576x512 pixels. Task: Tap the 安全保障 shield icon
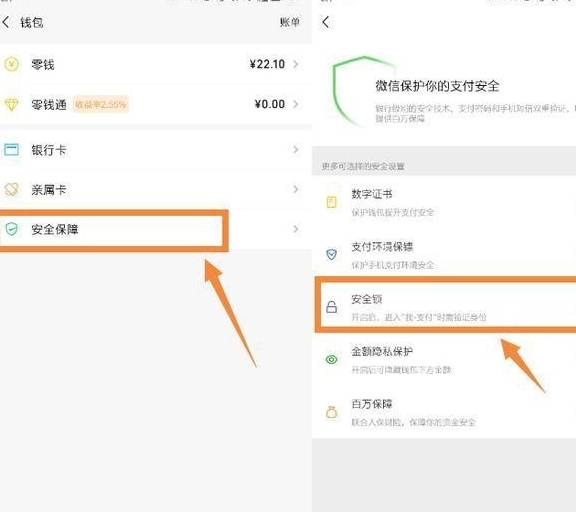11,230
